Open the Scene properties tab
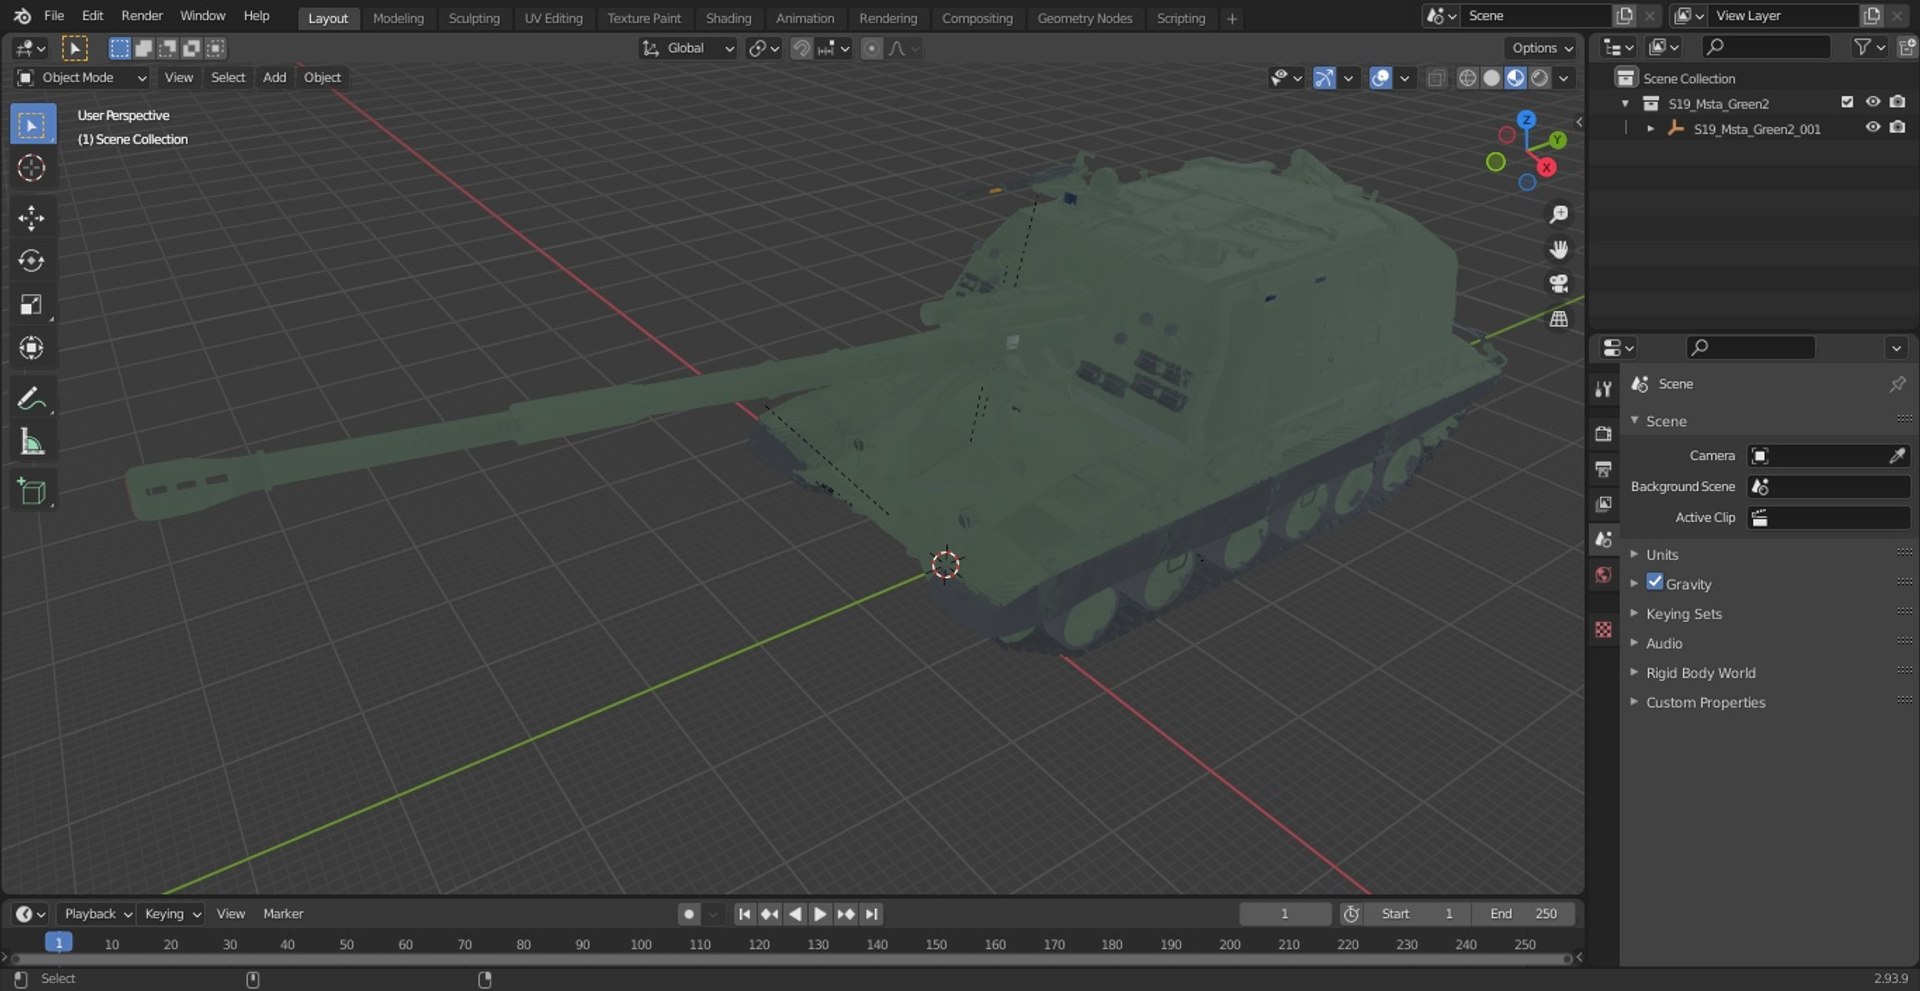 click(1604, 539)
